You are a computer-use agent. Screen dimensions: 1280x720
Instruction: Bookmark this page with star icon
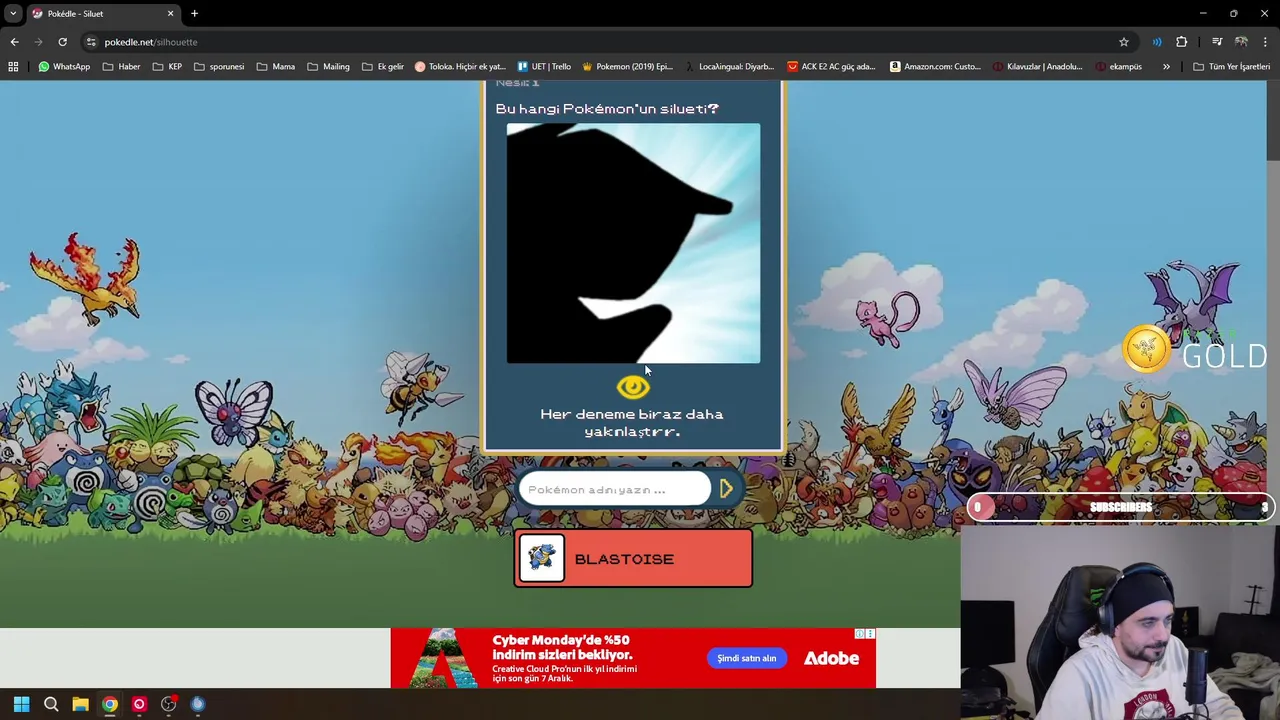(1124, 42)
